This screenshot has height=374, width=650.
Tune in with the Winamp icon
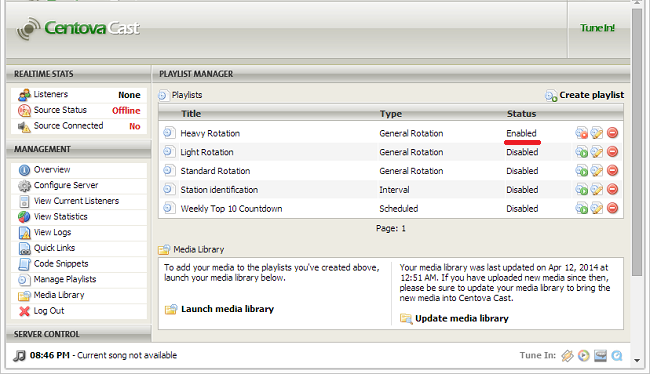567,355
